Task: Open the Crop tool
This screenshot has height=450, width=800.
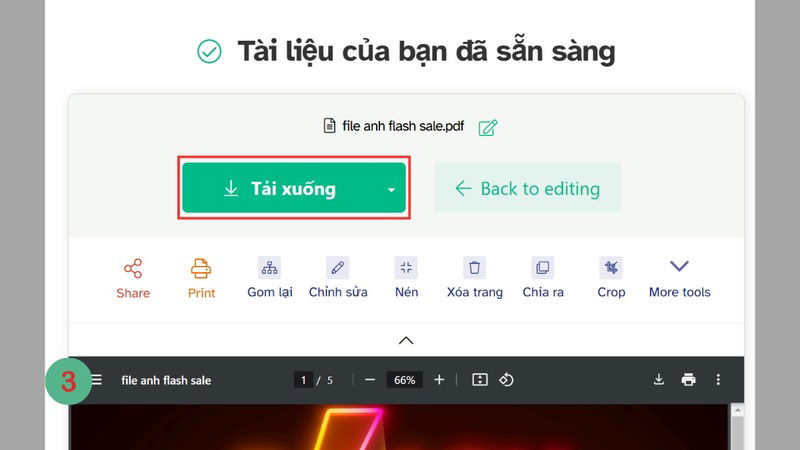Action: (611, 268)
